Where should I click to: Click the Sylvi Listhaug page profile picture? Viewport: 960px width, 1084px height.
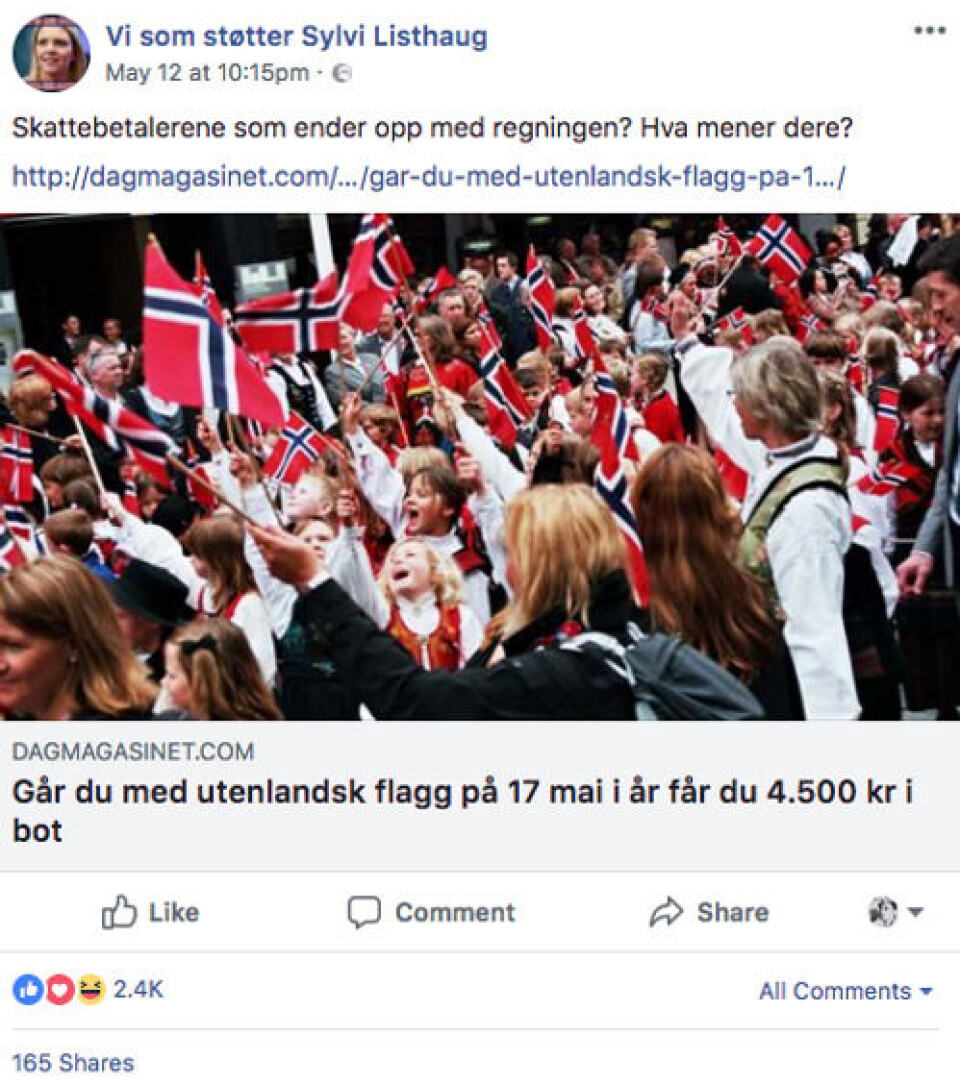tap(51, 53)
